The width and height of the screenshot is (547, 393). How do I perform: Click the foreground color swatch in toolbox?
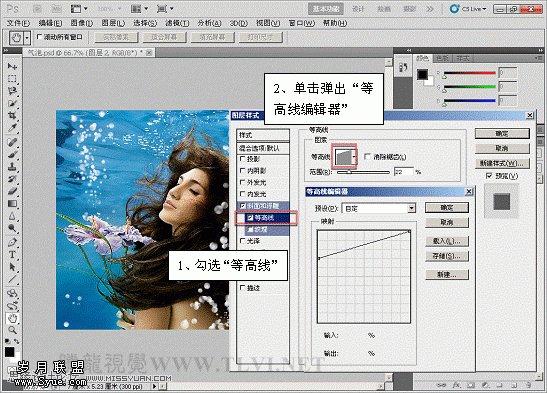(x=9, y=352)
